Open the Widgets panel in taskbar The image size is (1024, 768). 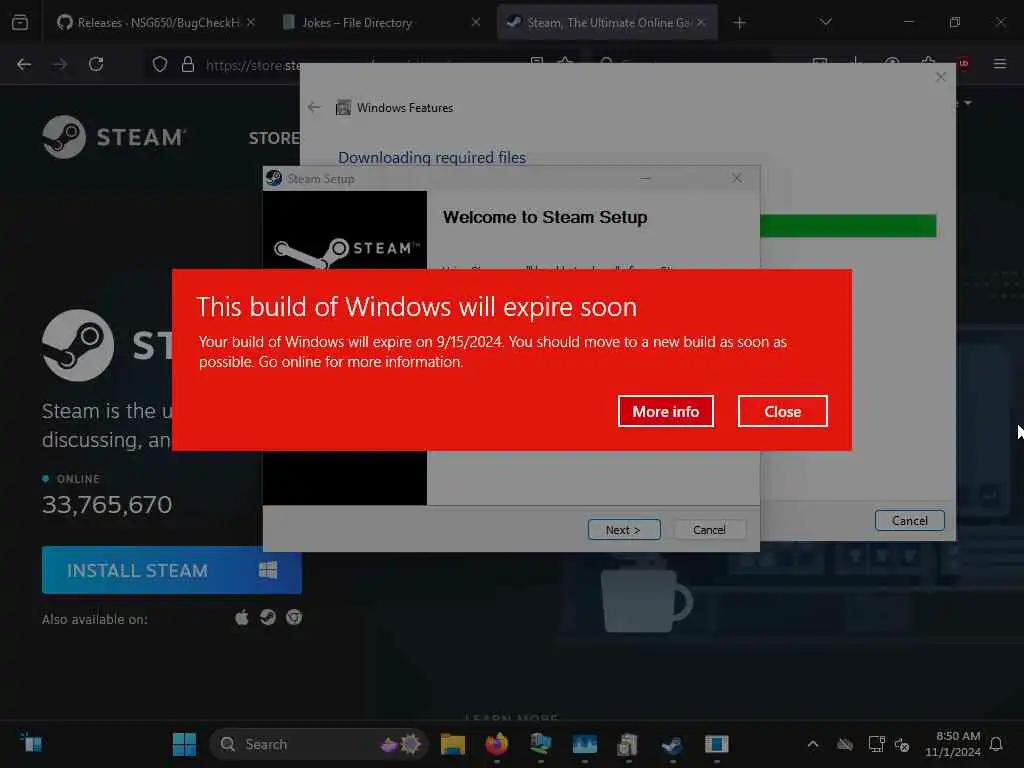click(x=31, y=743)
